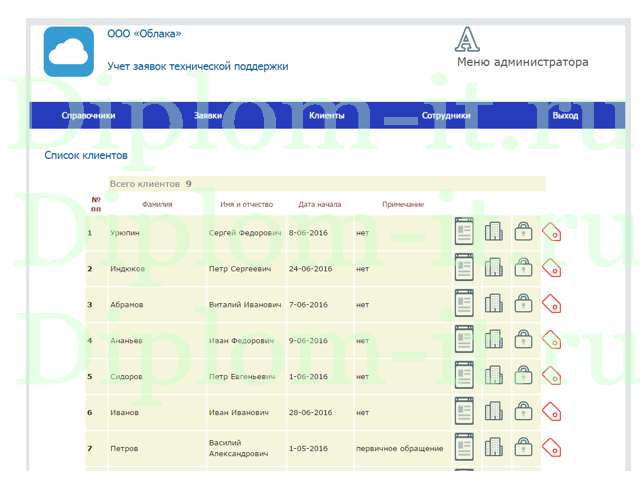The width and height of the screenshot is (640, 480).
Task: Click the padlock icon in Петров's row
Action: pyautogui.click(x=523, y=448)
